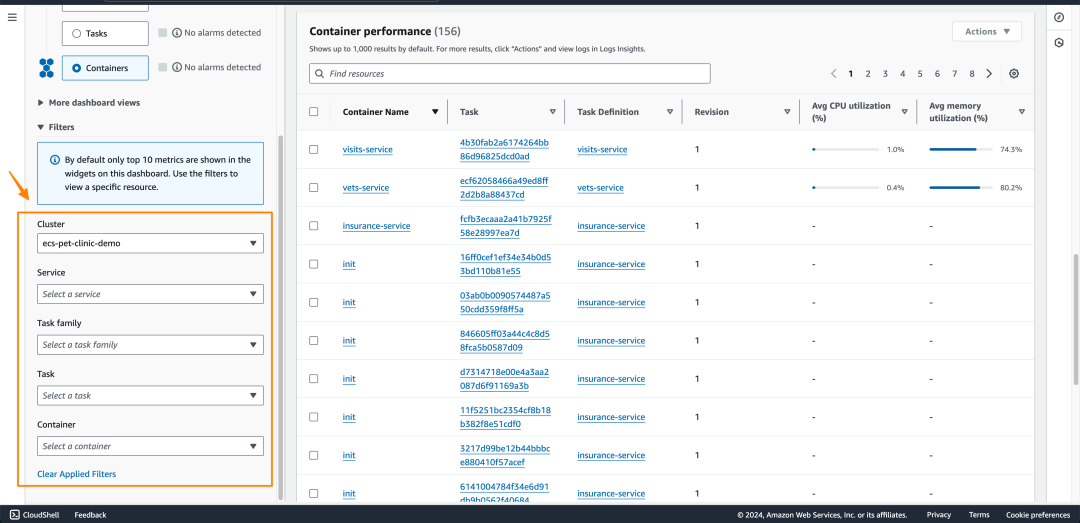This screenshot has width=1080, height=523.
Task: Go to page 5 of results
Action: (x=920, y=74)
